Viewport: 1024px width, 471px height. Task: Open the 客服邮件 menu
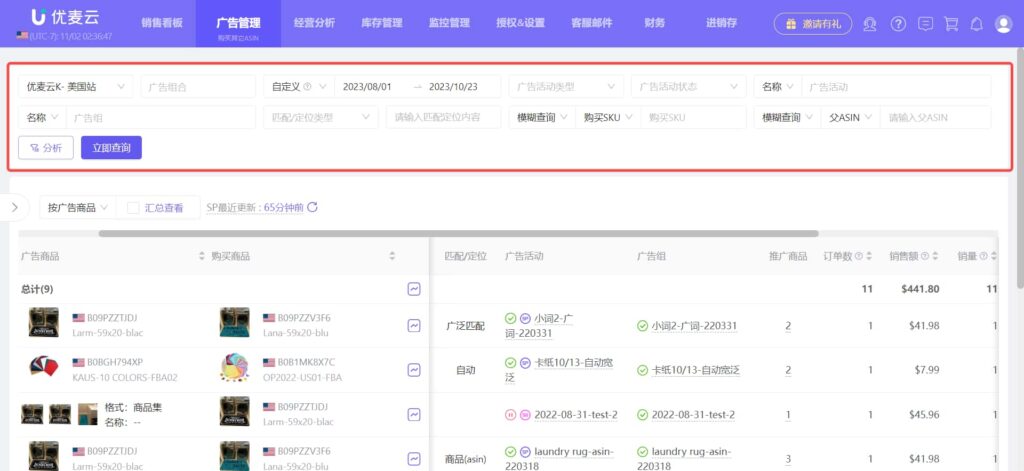592,23
